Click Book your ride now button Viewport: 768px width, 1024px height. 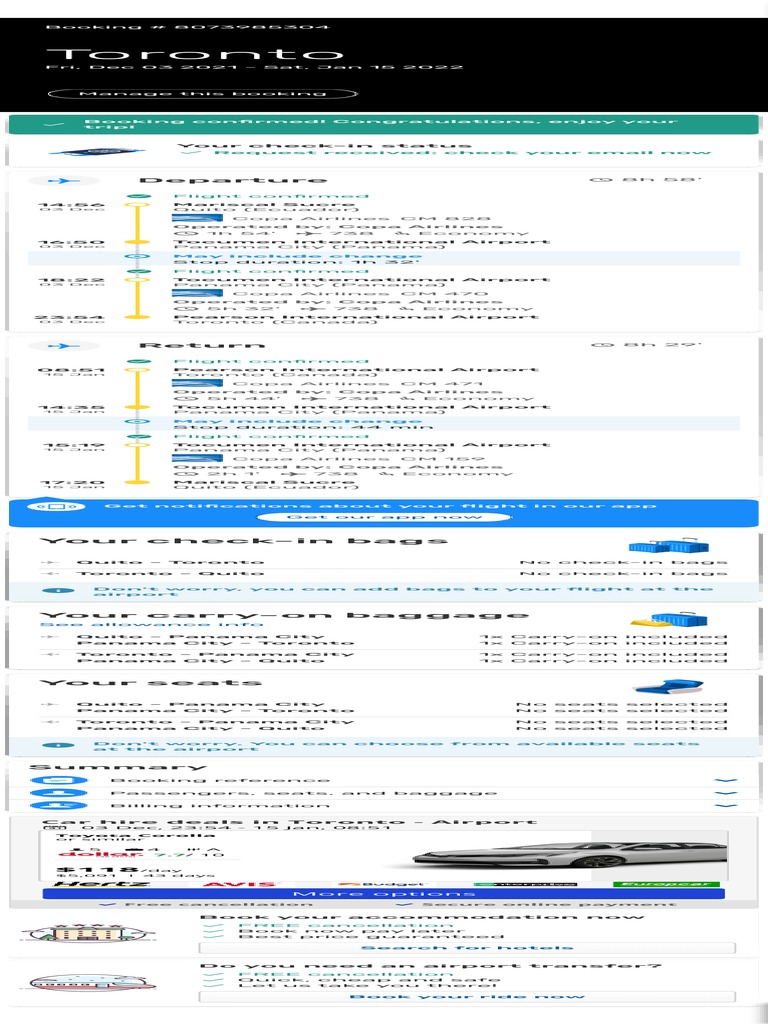coord(467,997)
